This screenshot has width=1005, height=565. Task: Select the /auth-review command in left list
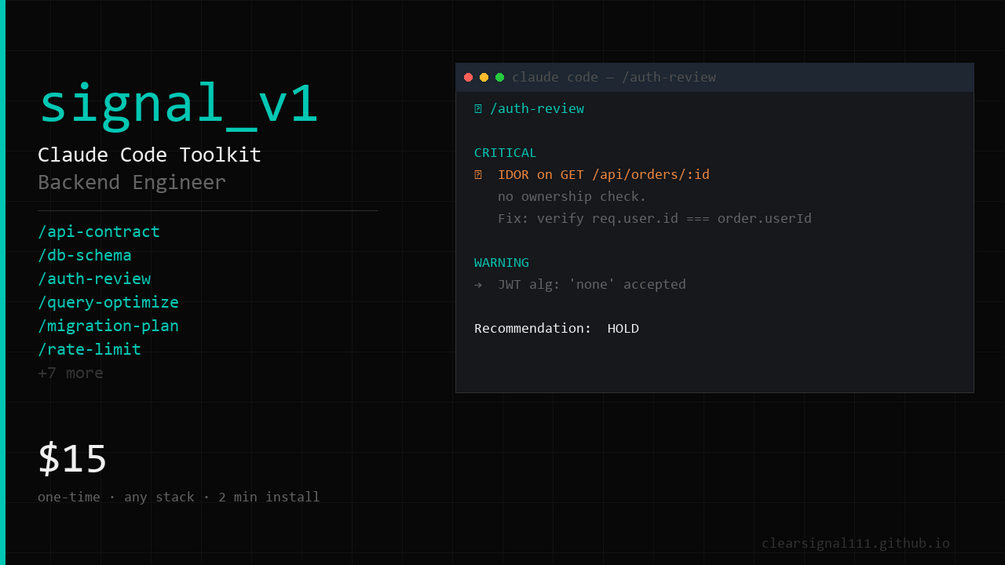94,279
